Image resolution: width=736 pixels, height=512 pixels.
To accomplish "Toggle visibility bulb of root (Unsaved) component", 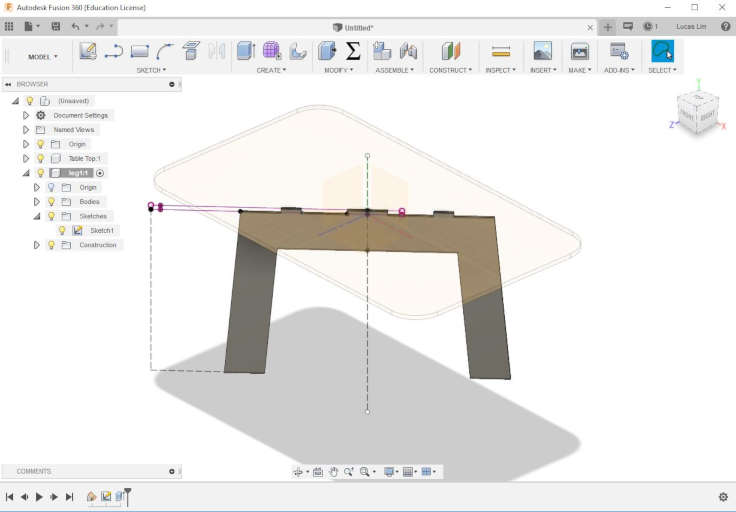I will [30, 101].
